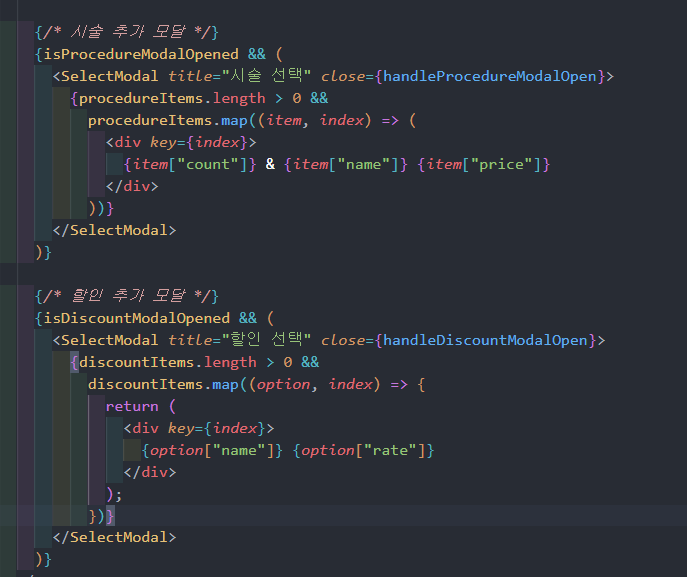Viewport: 687px width, 577px height.
Task: Click the isDiscountModalOpened variable
Action: pos(137,318)
